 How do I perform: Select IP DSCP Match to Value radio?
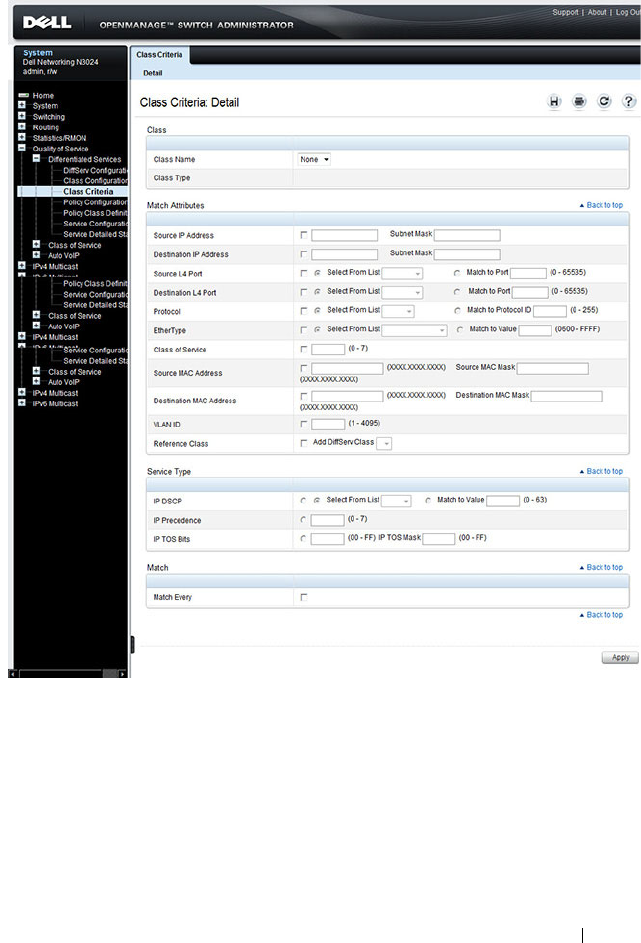tap(428, 500)
